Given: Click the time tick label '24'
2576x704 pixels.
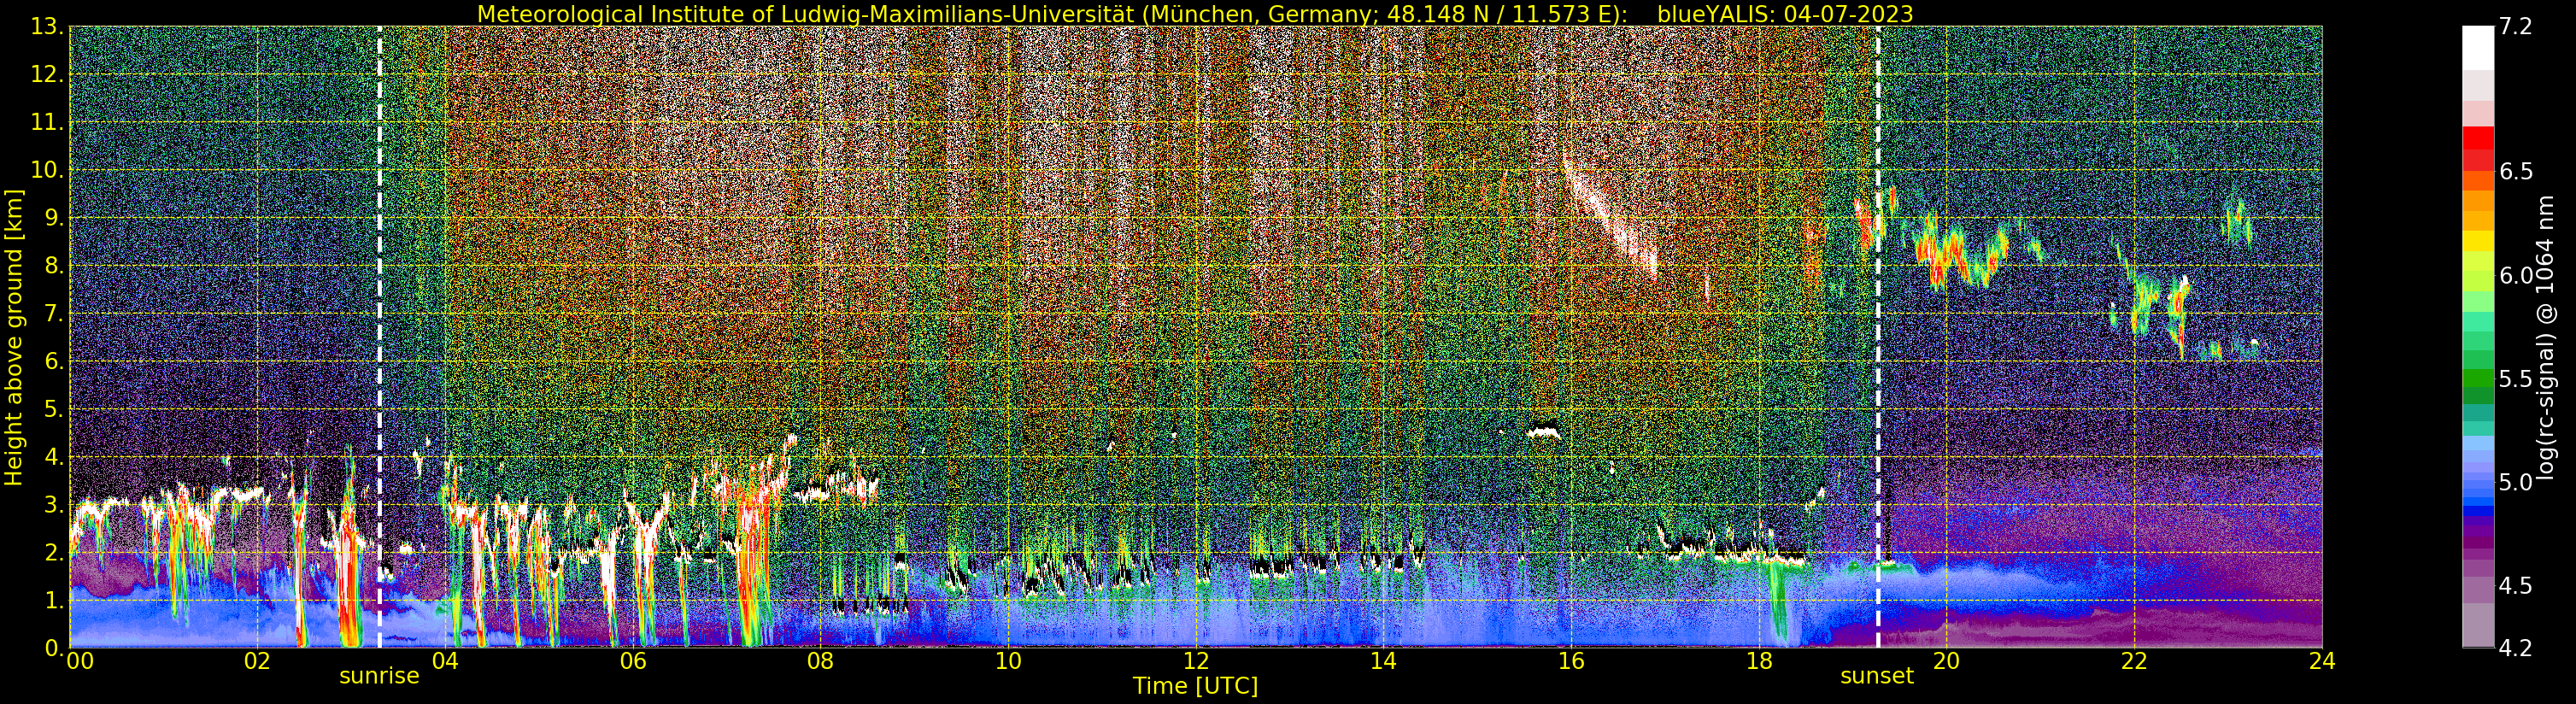Looking at the screenshot, I should [2322, 661].
